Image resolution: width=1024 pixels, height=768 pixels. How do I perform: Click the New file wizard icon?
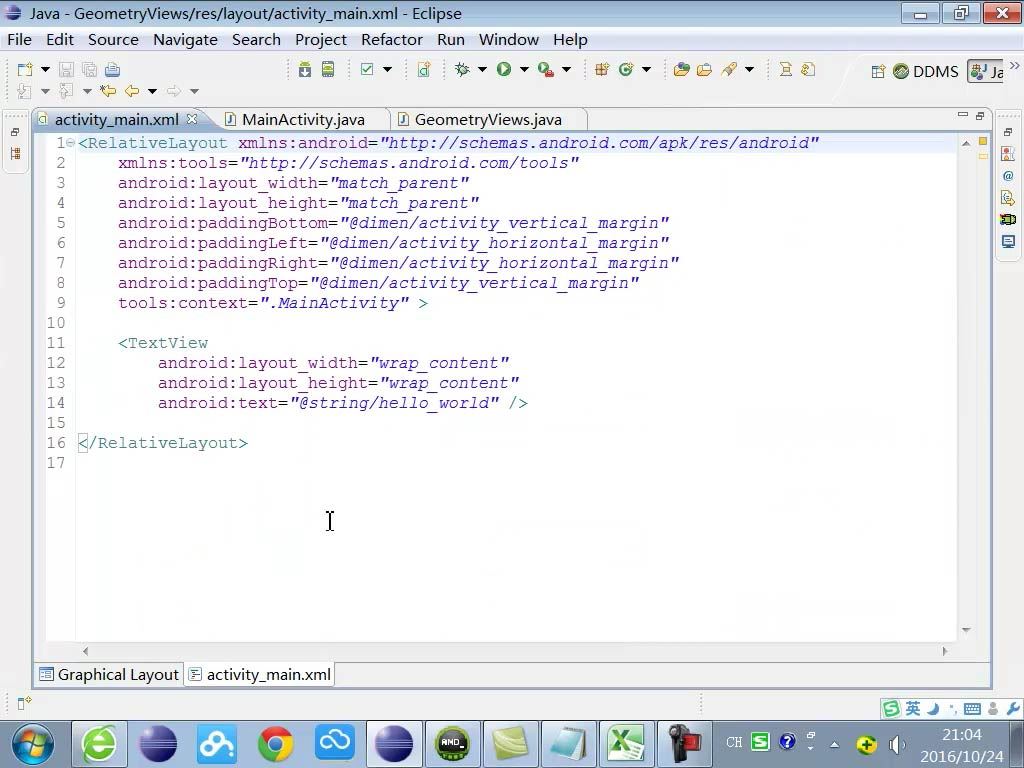coord(25,69)
